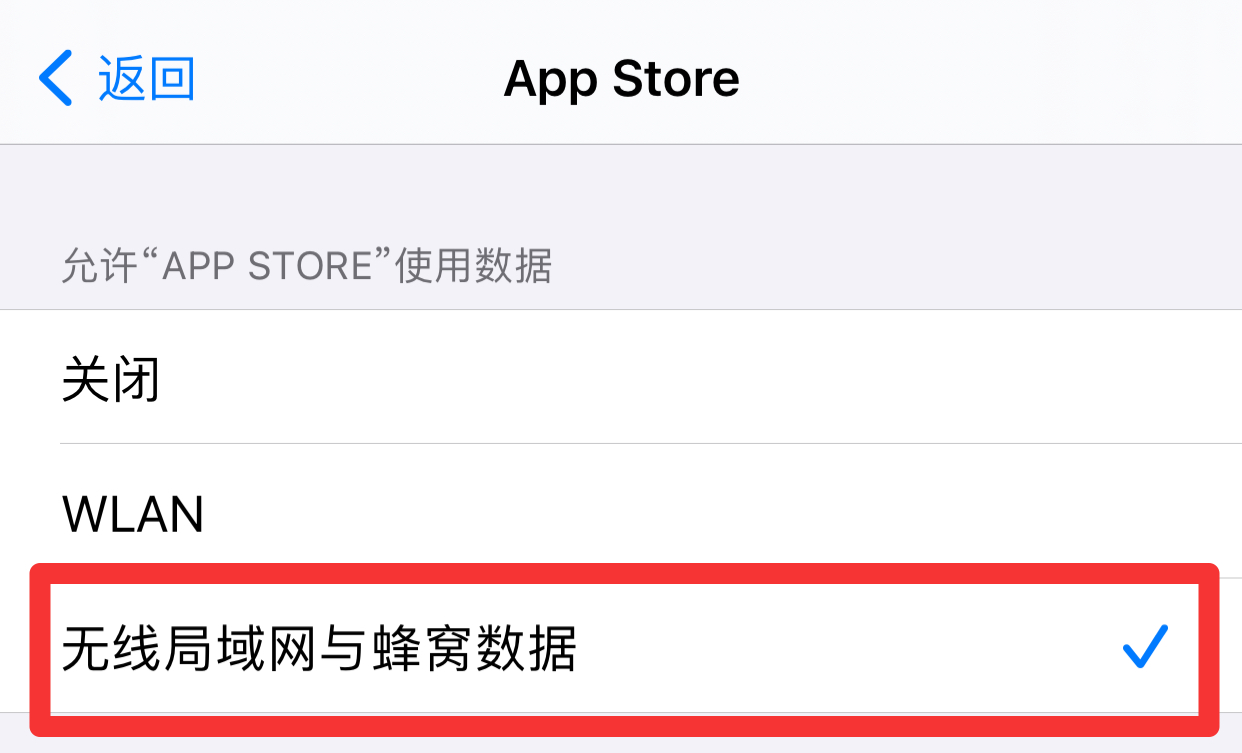Viewport: 1242px width, 753px height.
Task: Click the App Store page title
Action: [621, 78]
